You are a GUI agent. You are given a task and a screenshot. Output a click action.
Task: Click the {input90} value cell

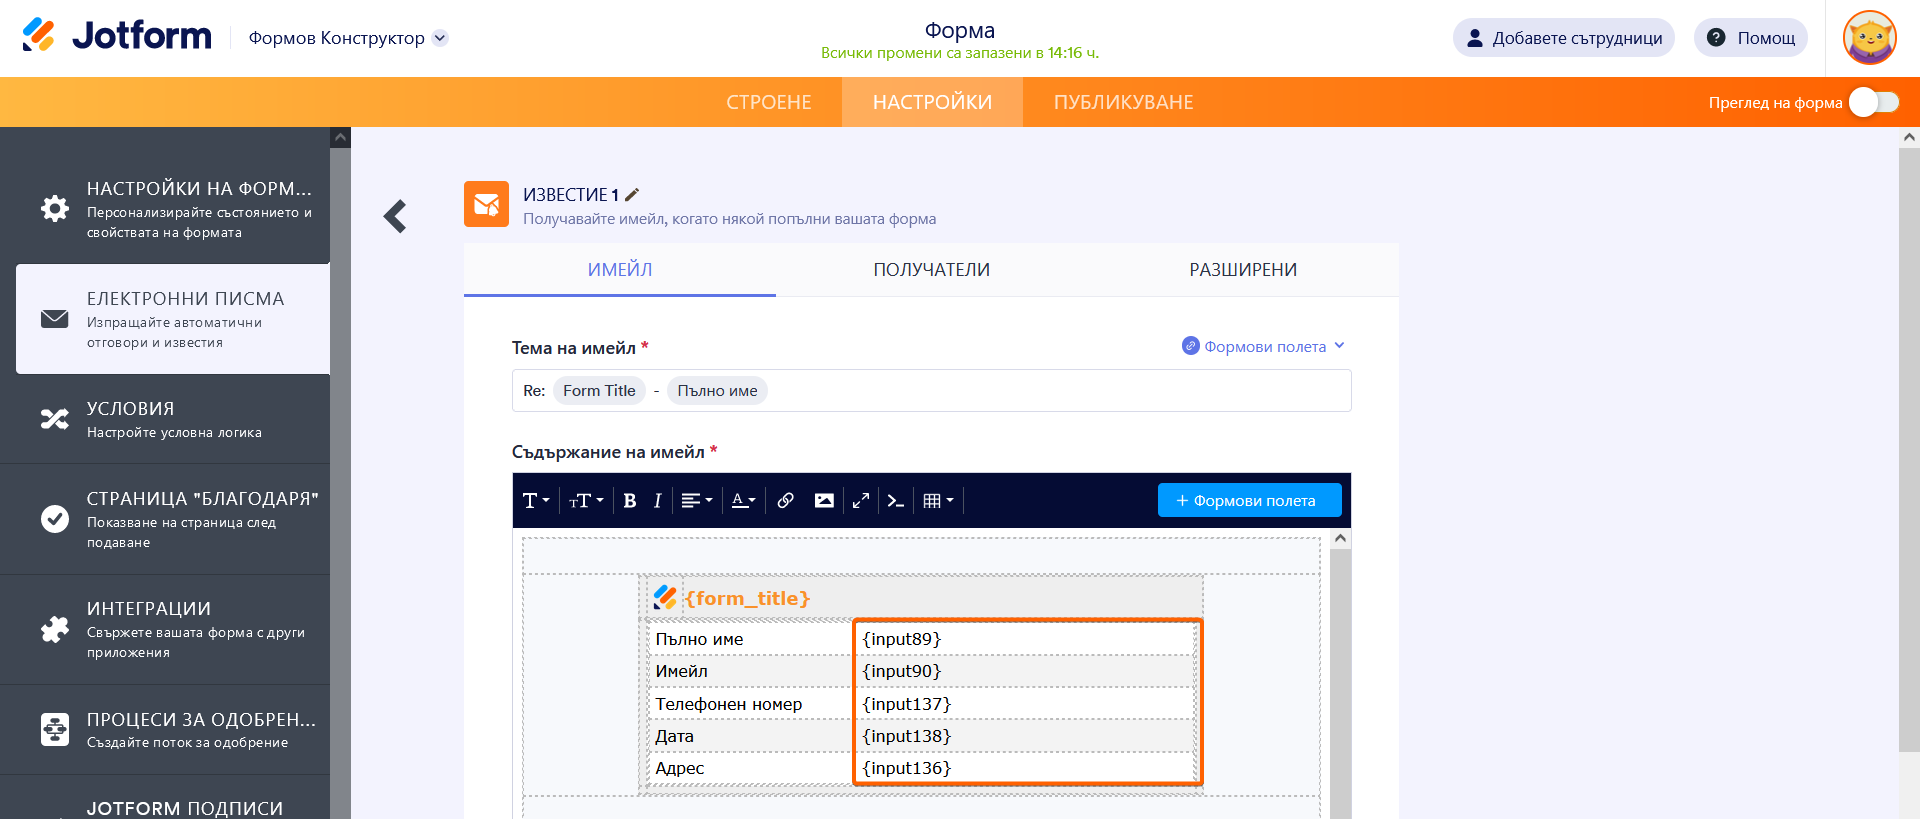click(x=1026, y=671)
